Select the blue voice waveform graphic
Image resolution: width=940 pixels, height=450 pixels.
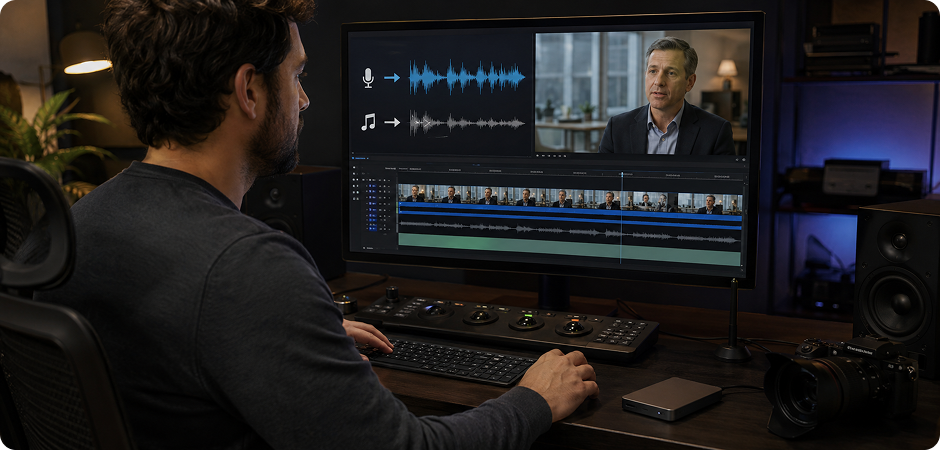(x=467, y=77)
